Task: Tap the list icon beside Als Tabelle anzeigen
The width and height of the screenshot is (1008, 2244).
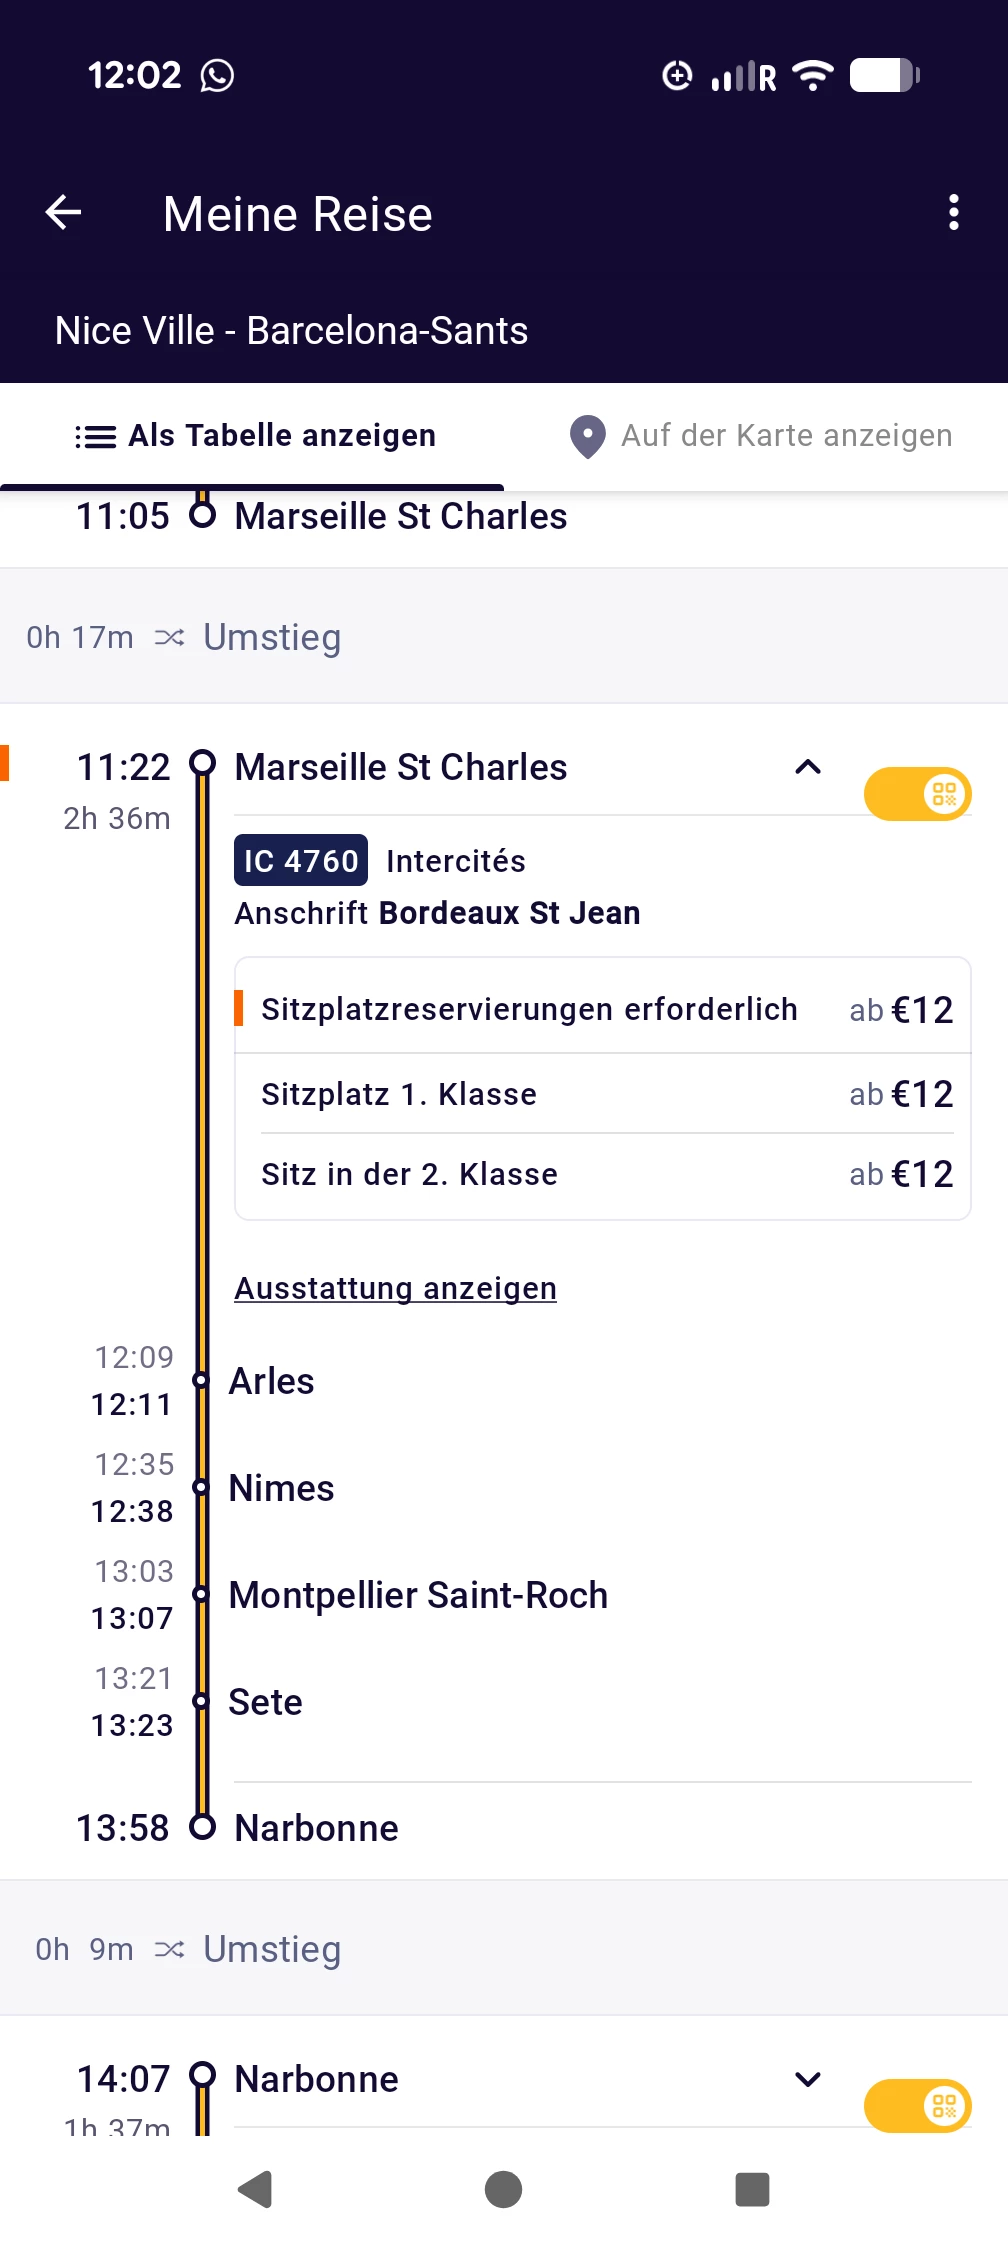Action: click(96, 436)
